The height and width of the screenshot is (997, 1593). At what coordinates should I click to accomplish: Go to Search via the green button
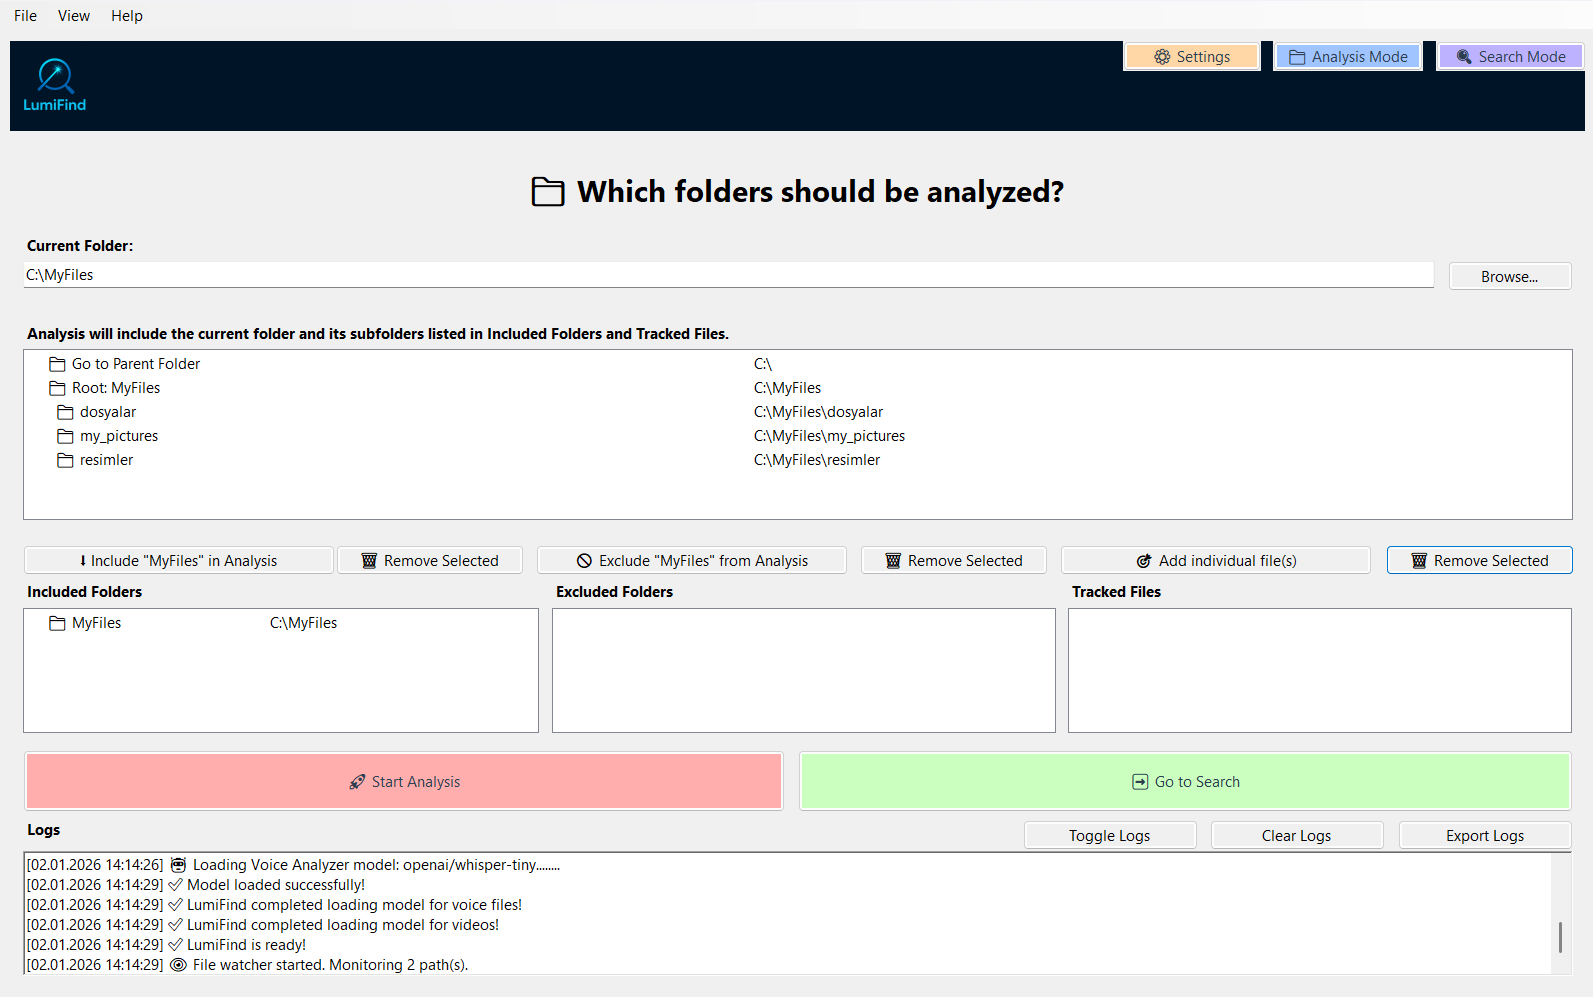click(1185, 781)
